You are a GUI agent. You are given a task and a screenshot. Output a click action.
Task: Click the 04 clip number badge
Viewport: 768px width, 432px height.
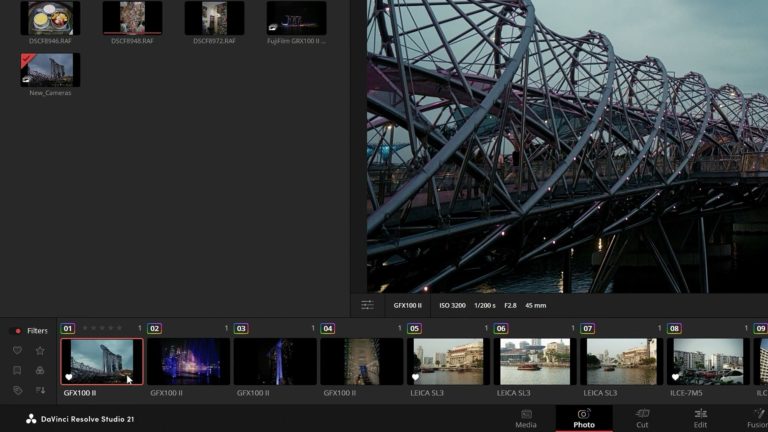[328, 328]
